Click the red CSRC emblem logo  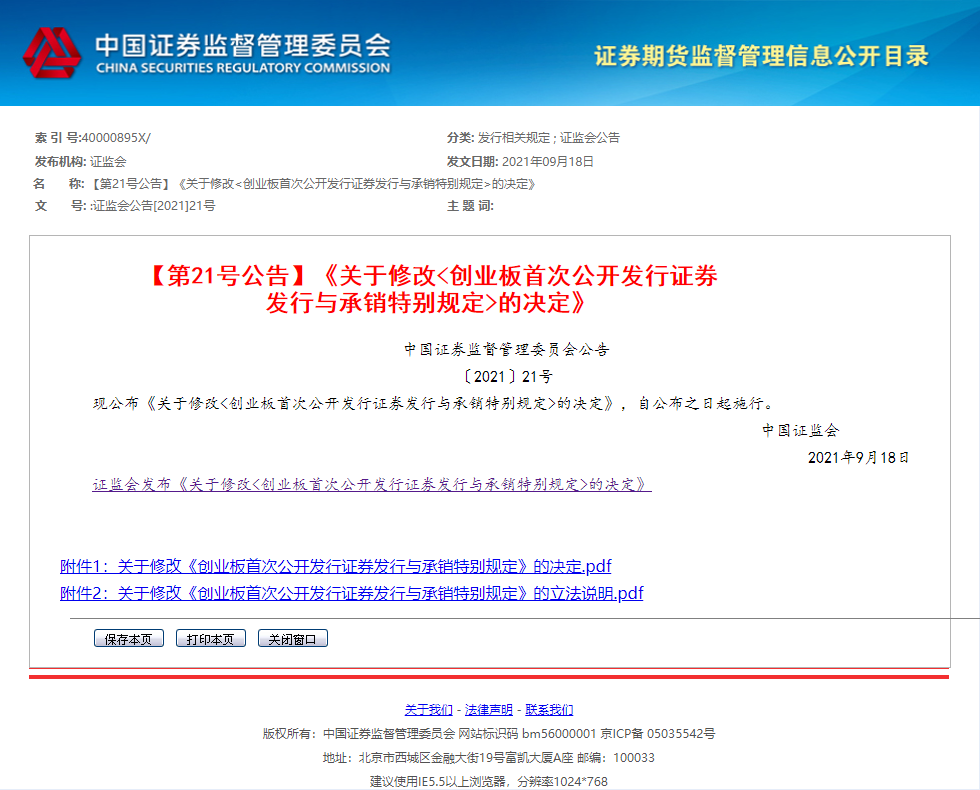pos(51,54)
